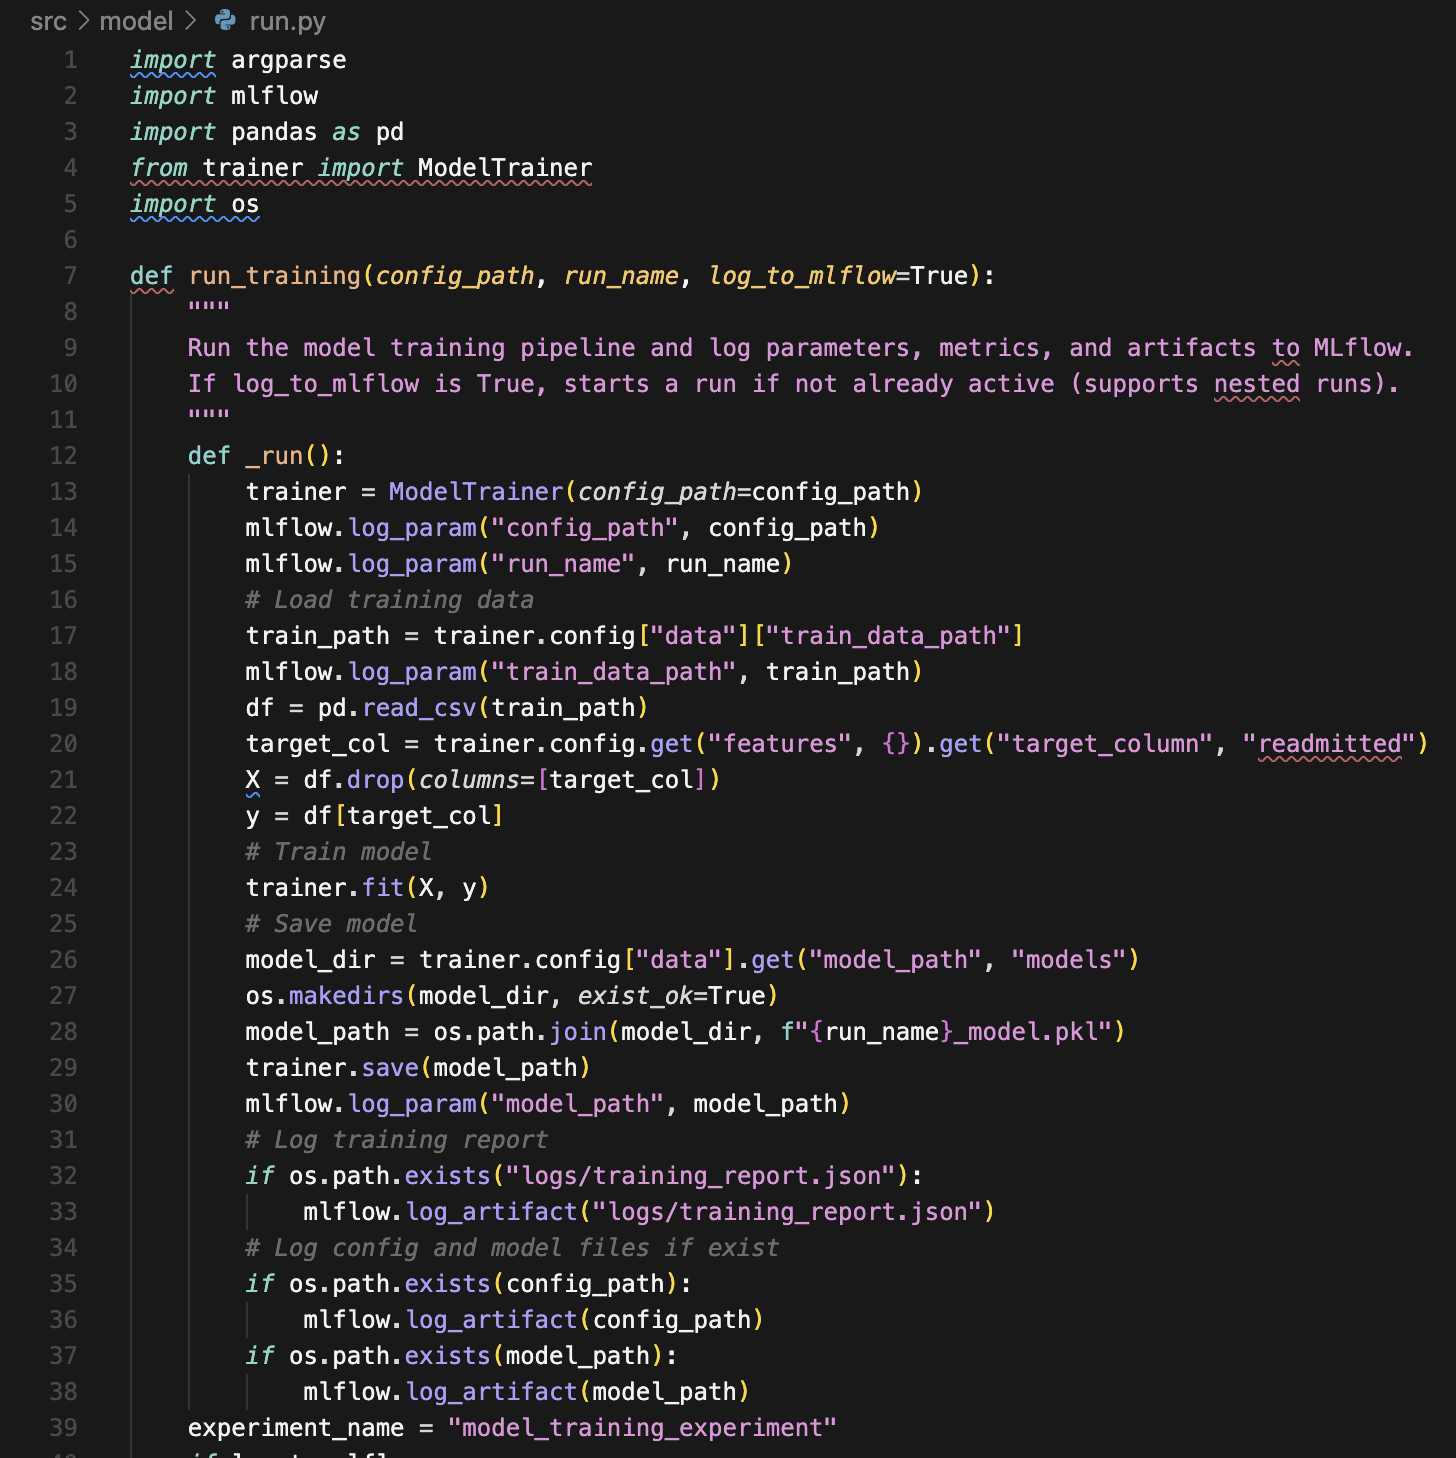This screenshot has height=1458, width=1456.
Task: Click line number 32 in the gutter
Action: coord(63,1176)
